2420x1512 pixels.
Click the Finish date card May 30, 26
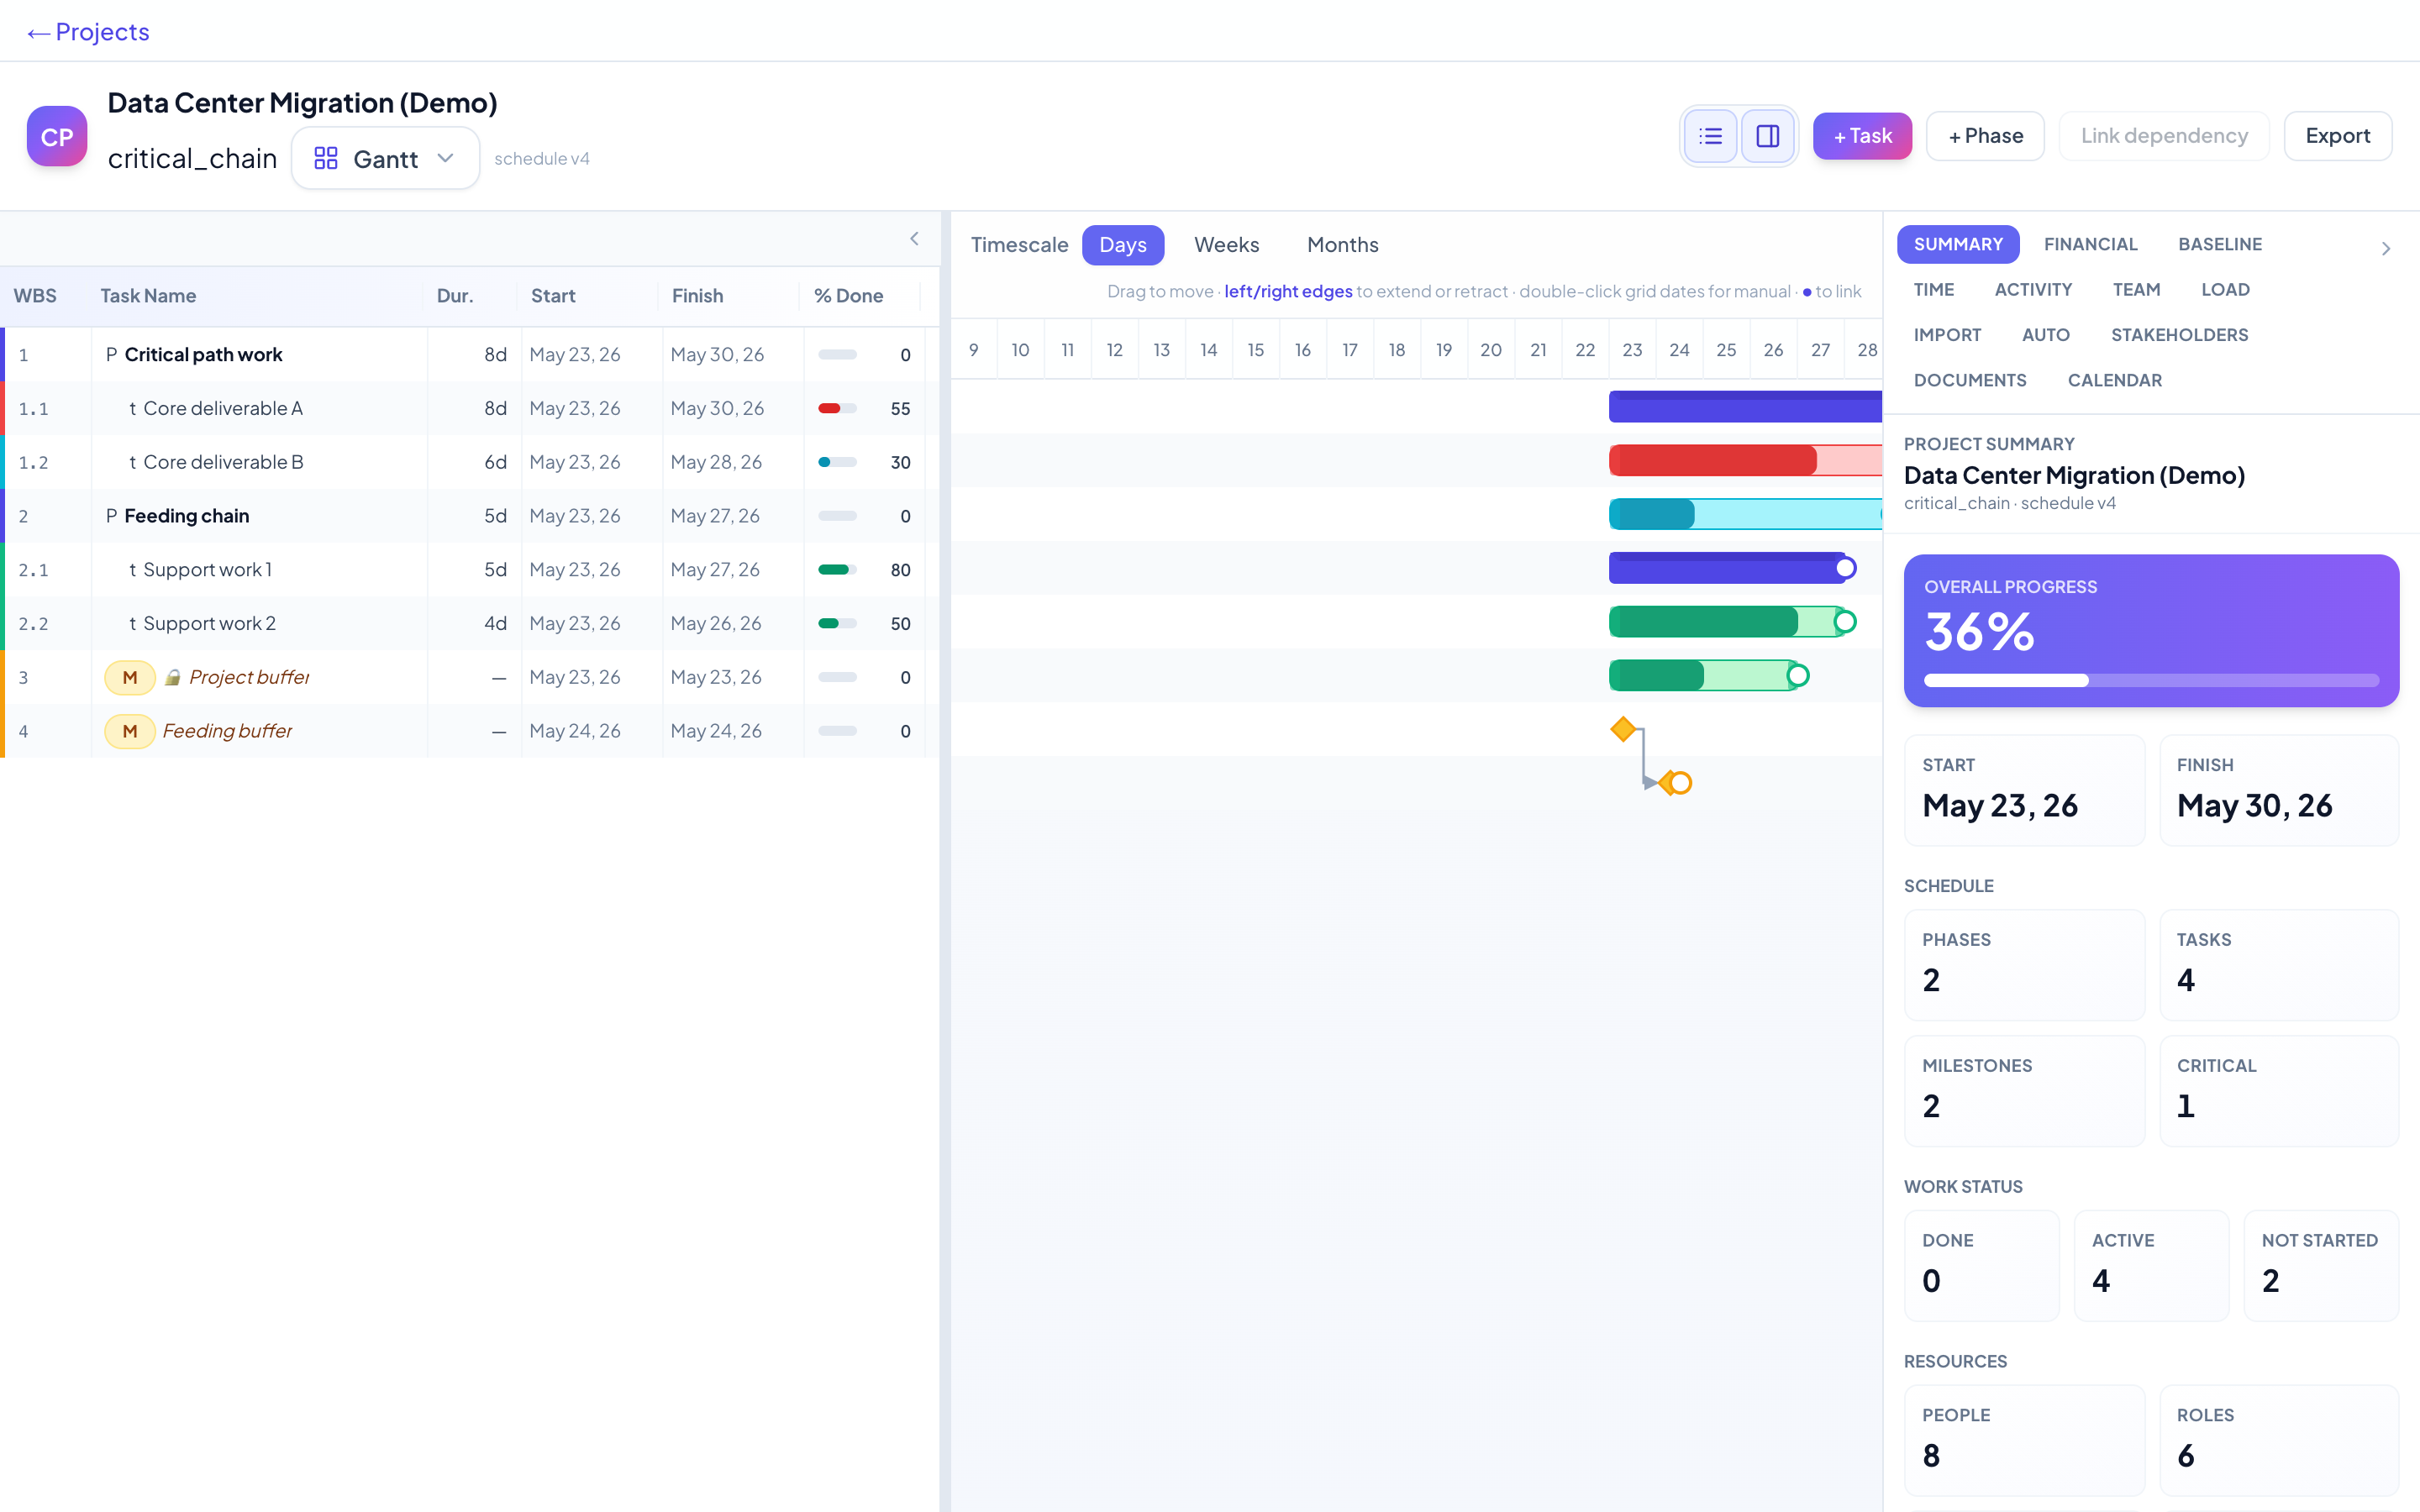pyautogui.click(x=2279, y=791)
